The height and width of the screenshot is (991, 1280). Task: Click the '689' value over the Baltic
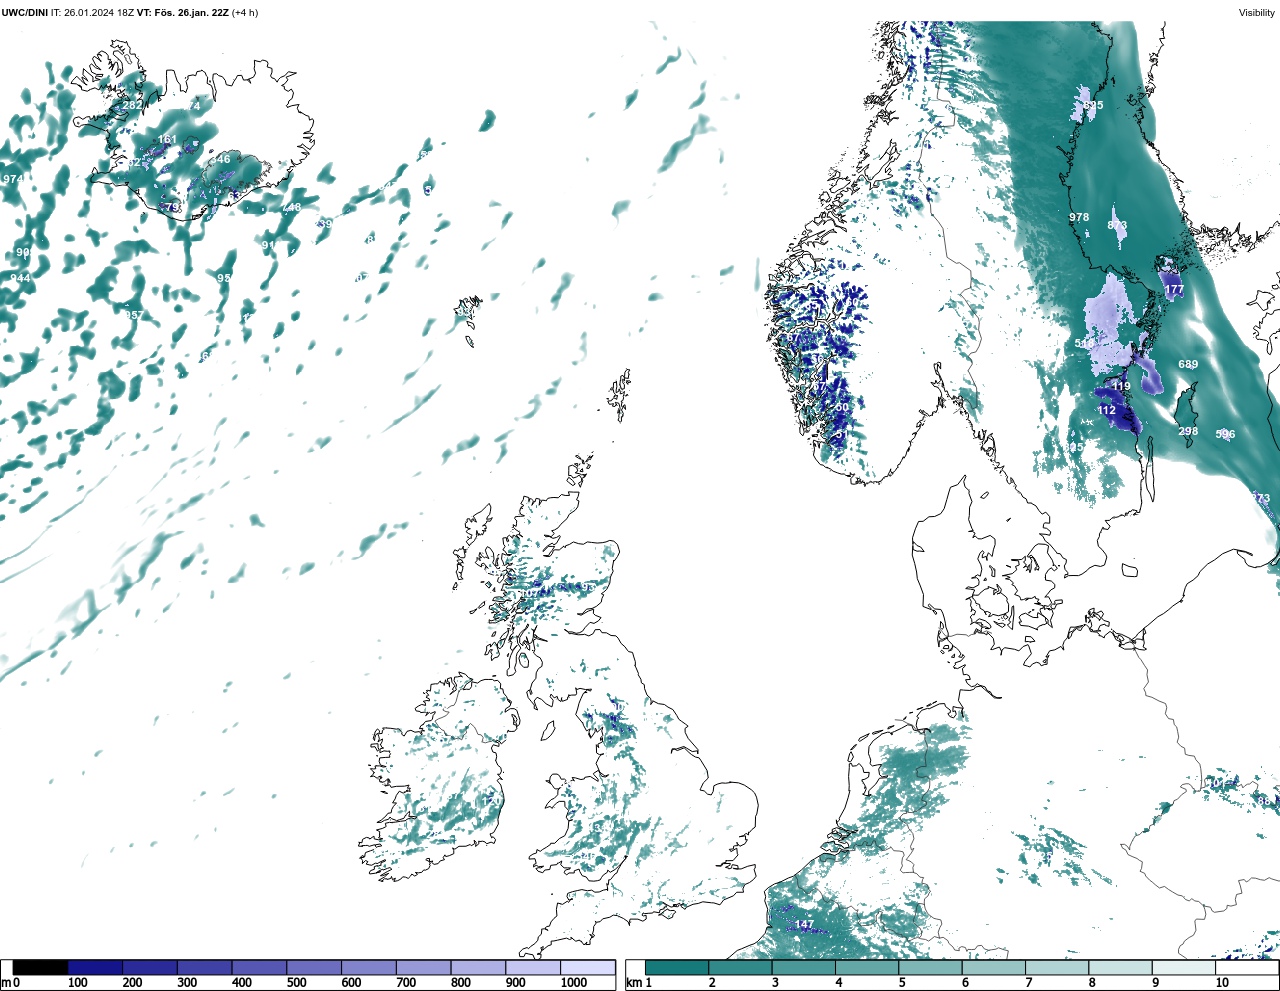[x=1188, y=364]
